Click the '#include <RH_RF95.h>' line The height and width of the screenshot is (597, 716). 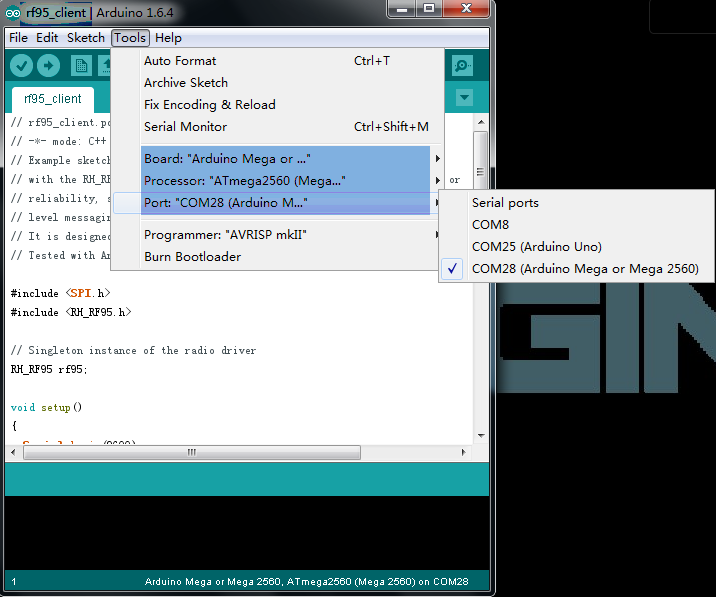pos(71,312)
